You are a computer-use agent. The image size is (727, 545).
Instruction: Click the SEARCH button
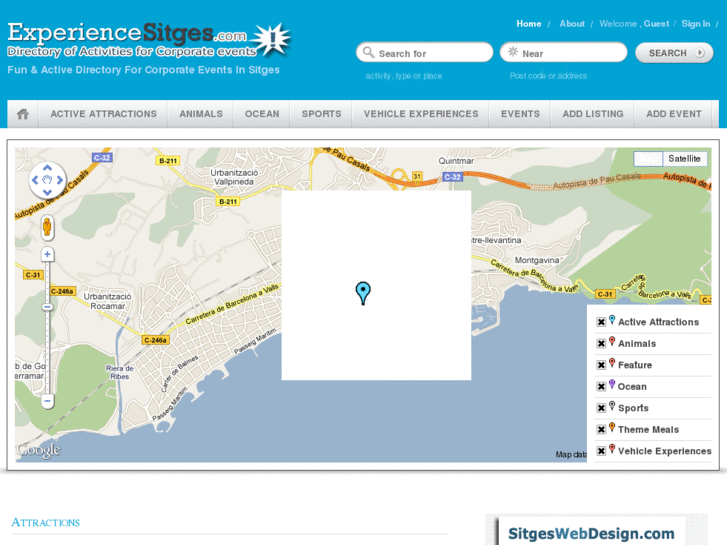[674, 53]
